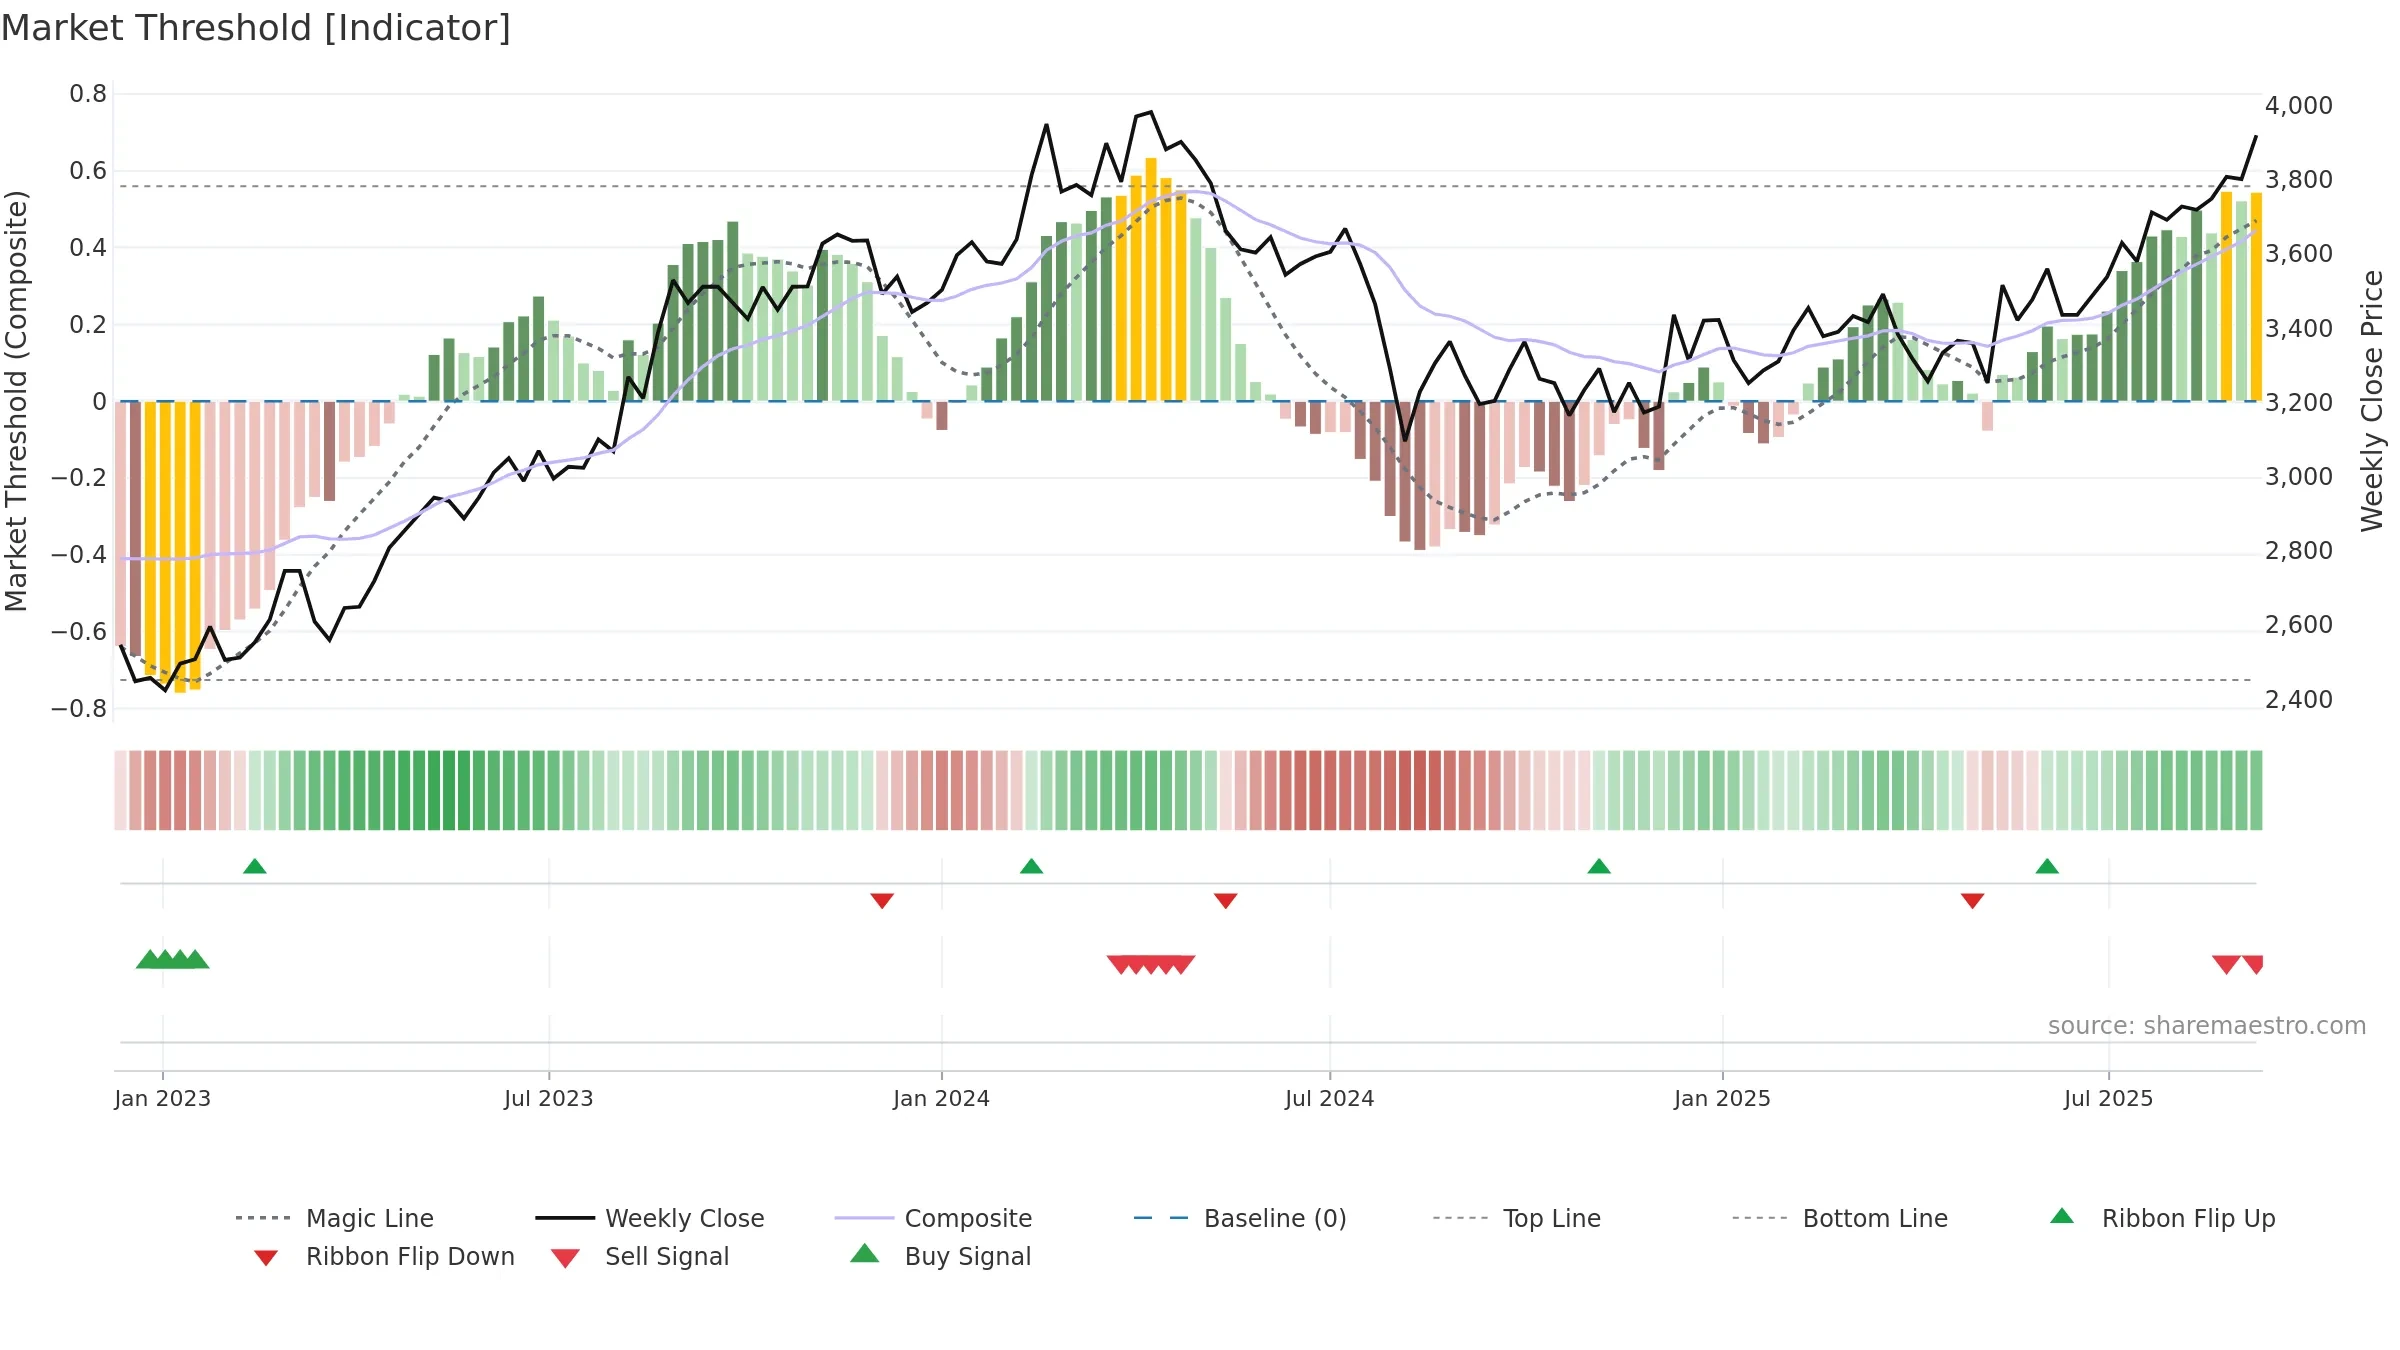Click the Jan 2023 x-axis label

click(163, 1099)
